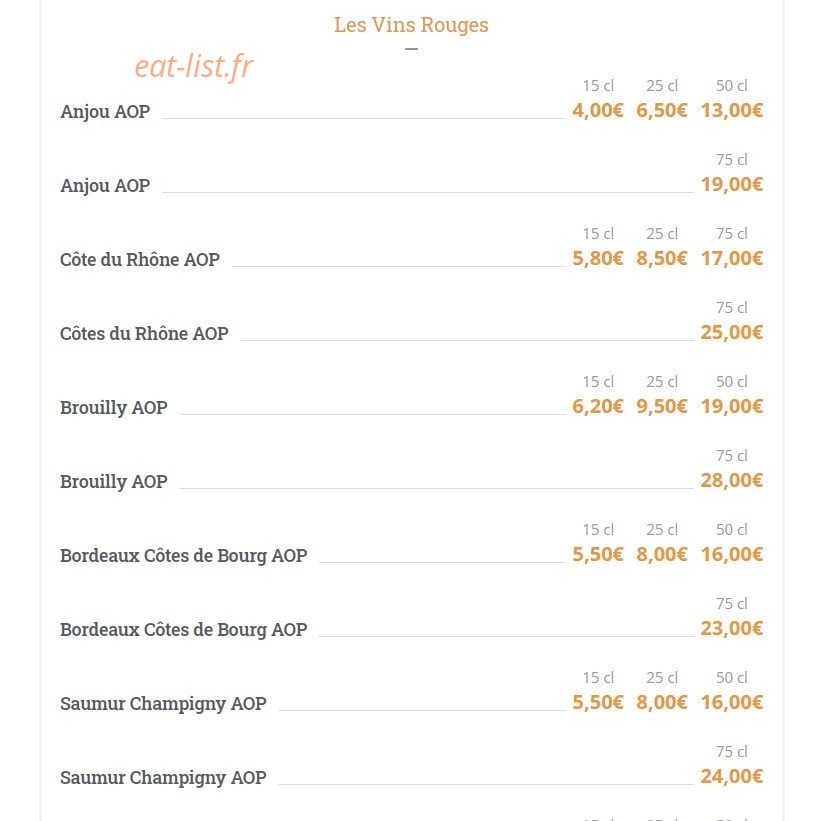Open the eat-list.fr watermark link
The image size is (817, 821).
point(194,66)
